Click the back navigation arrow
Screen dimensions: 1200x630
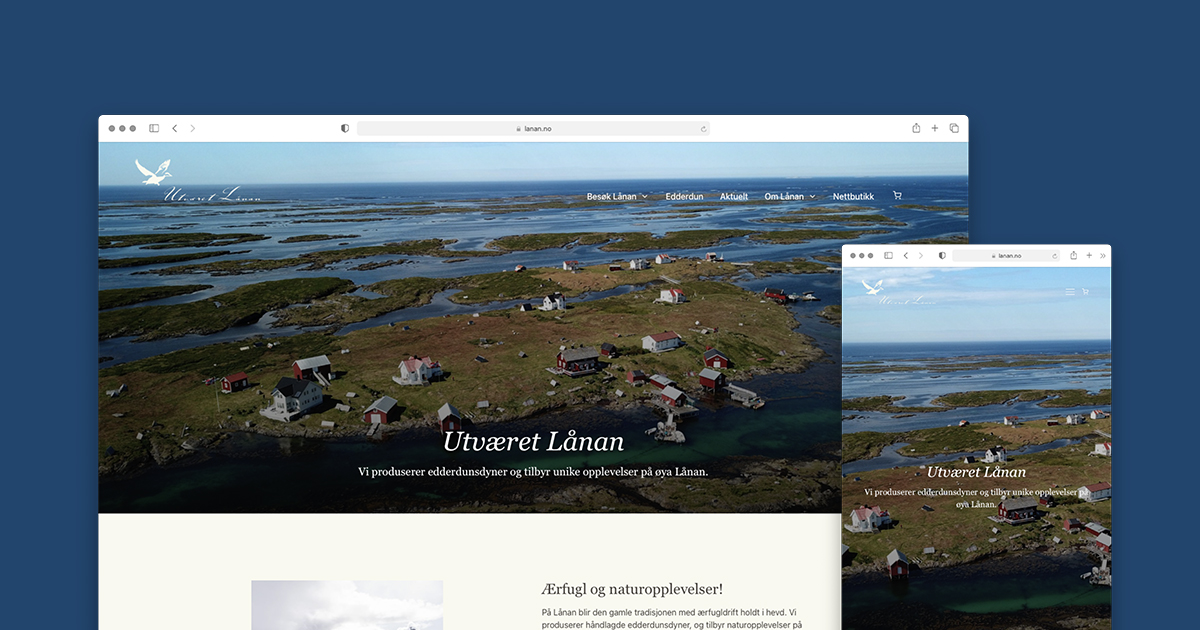pos(174,128)
